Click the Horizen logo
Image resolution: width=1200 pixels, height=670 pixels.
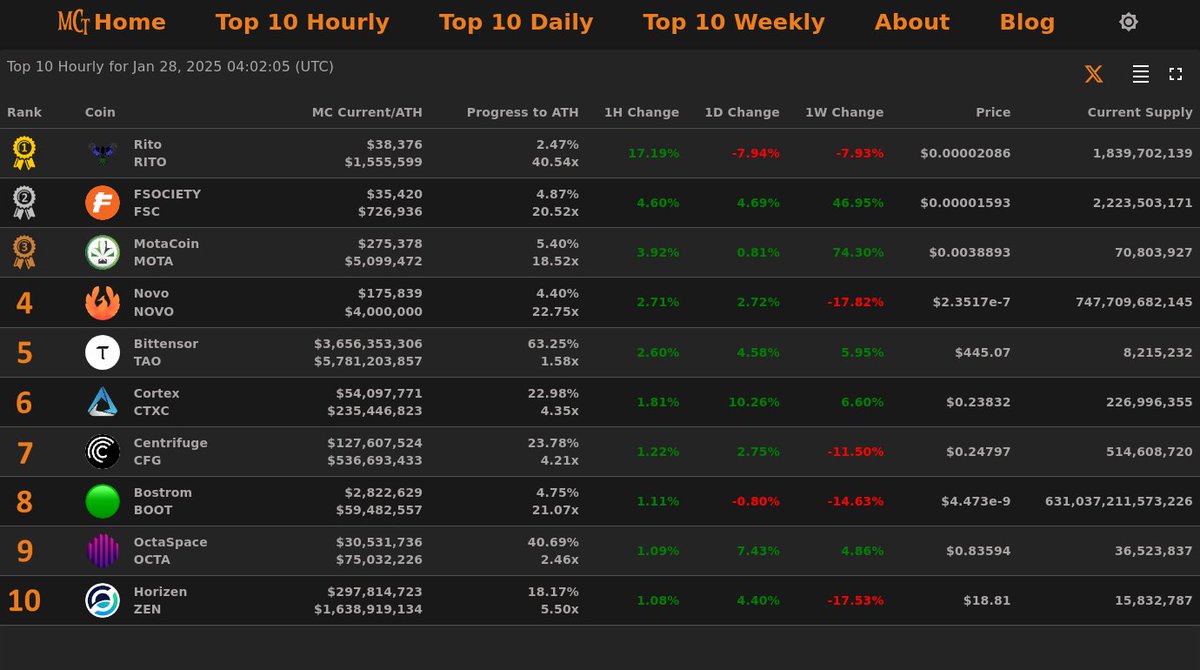(x=102, y=601)
